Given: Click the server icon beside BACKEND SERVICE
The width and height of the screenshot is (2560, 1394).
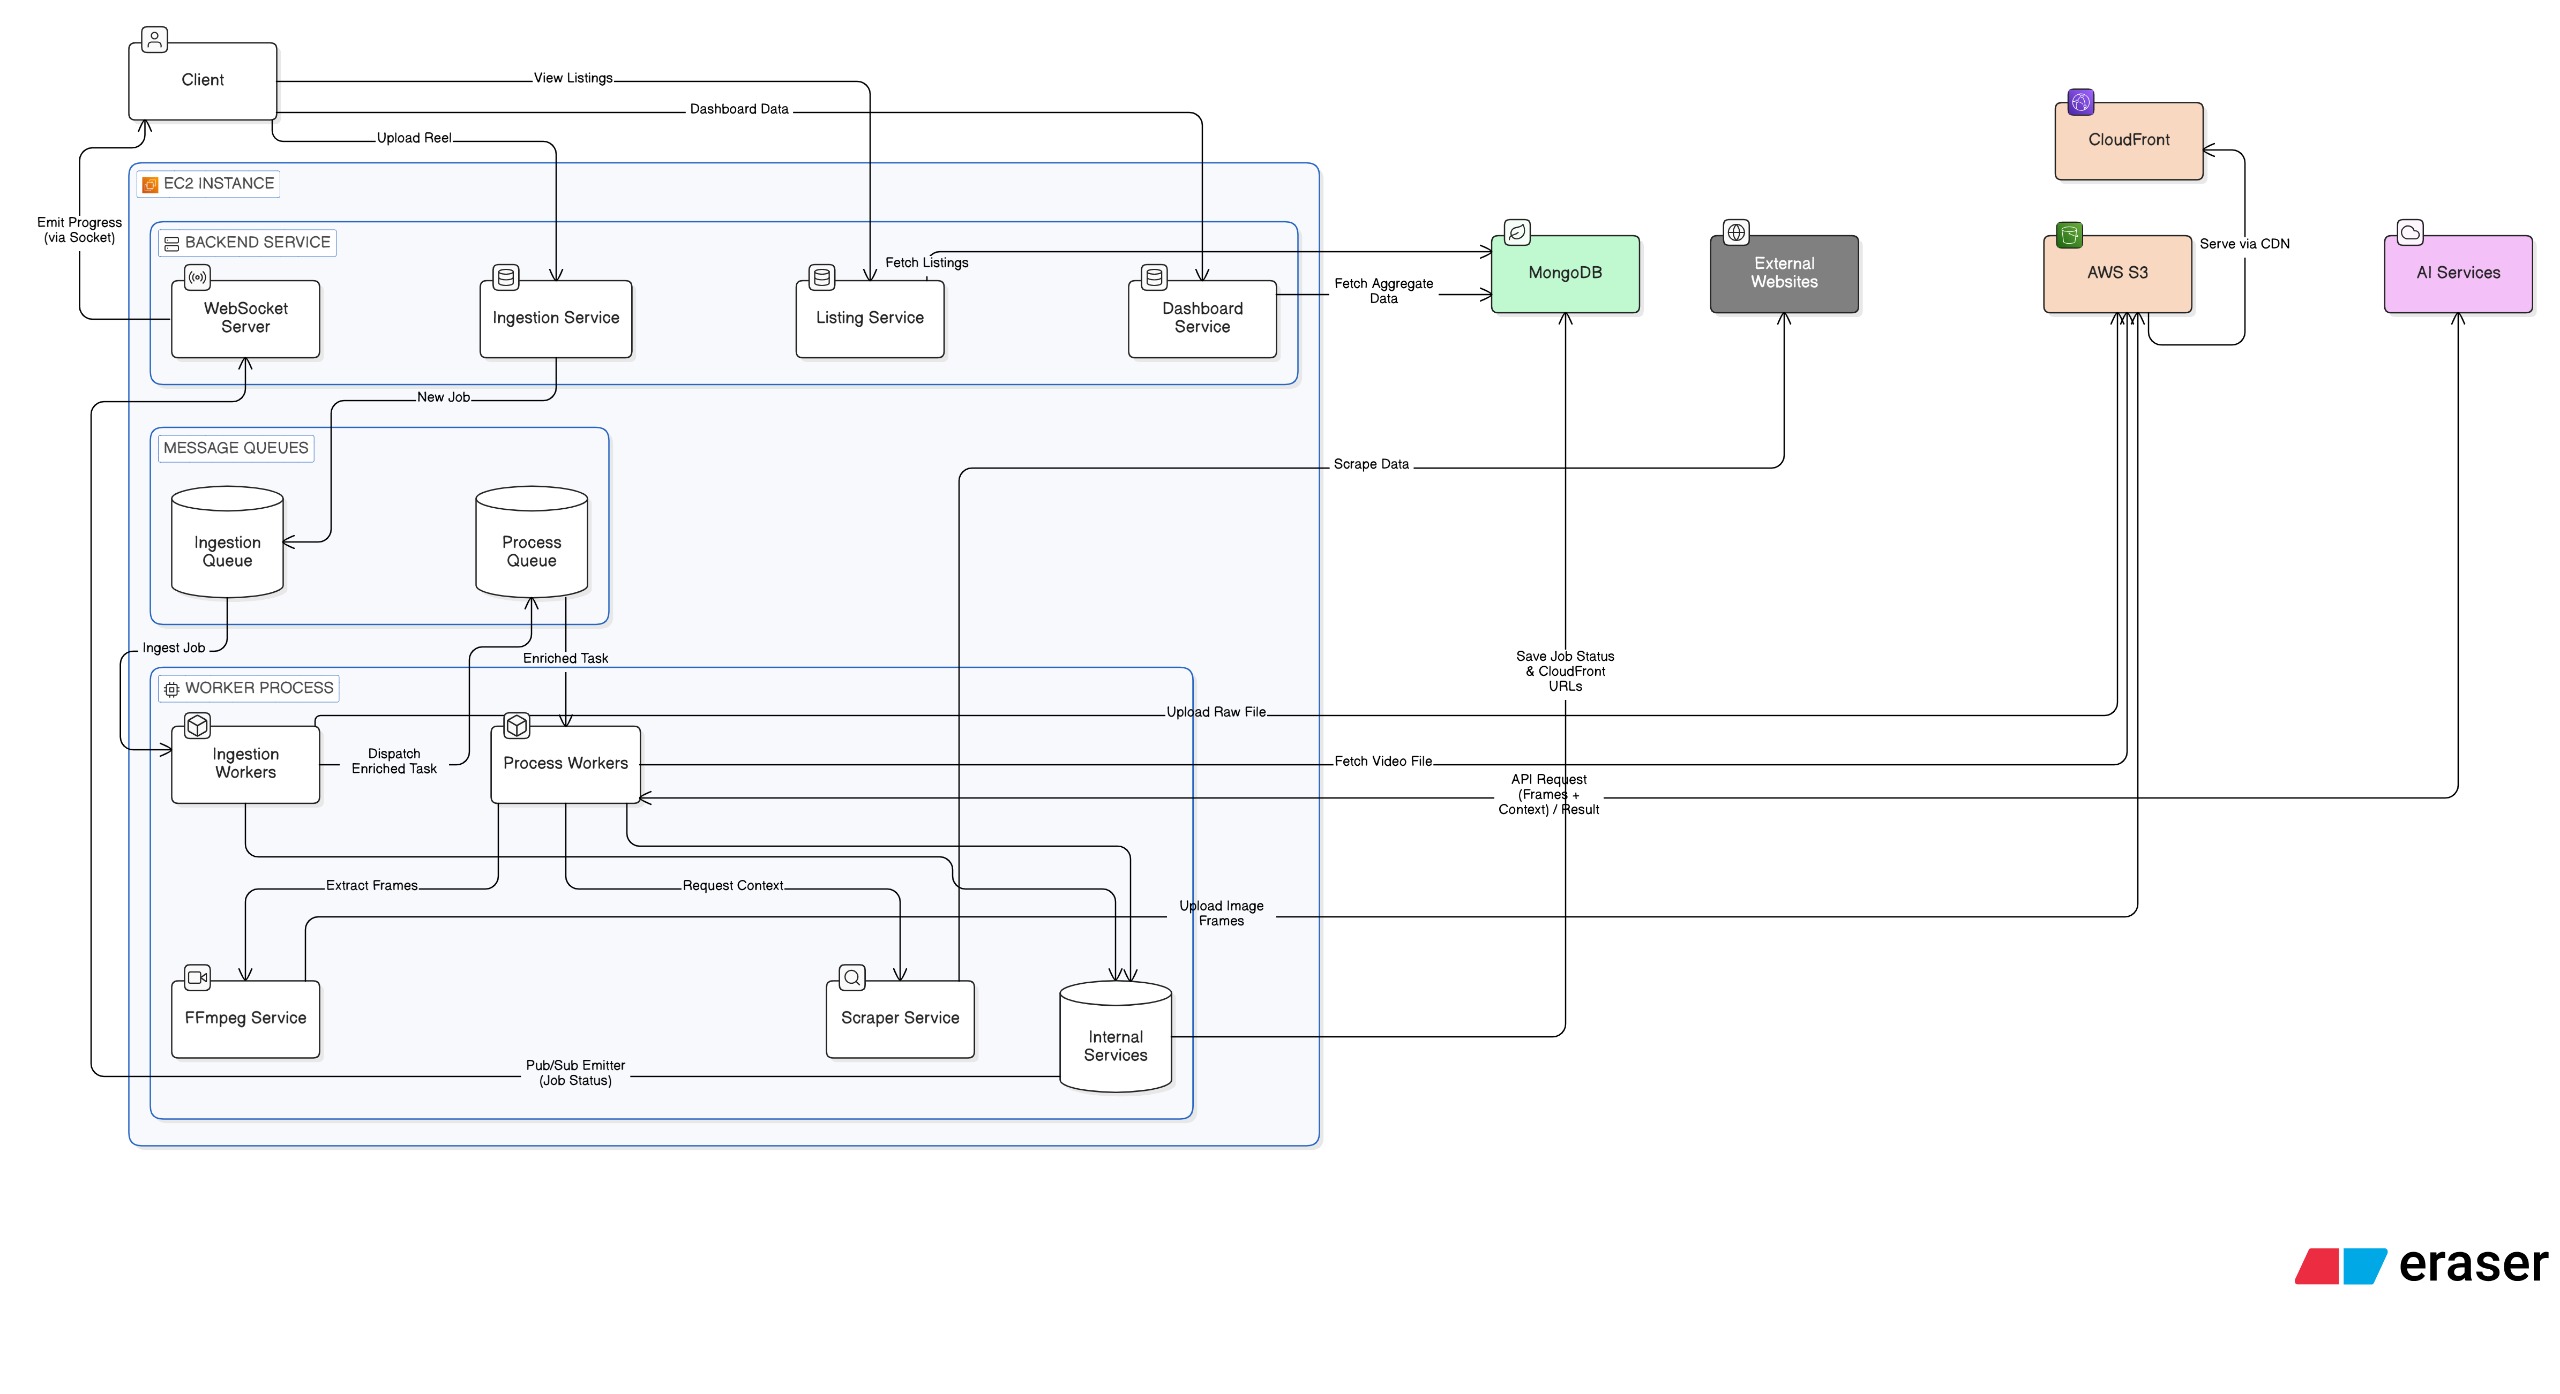Looking at the screenshot, I should tap(172, 243).
